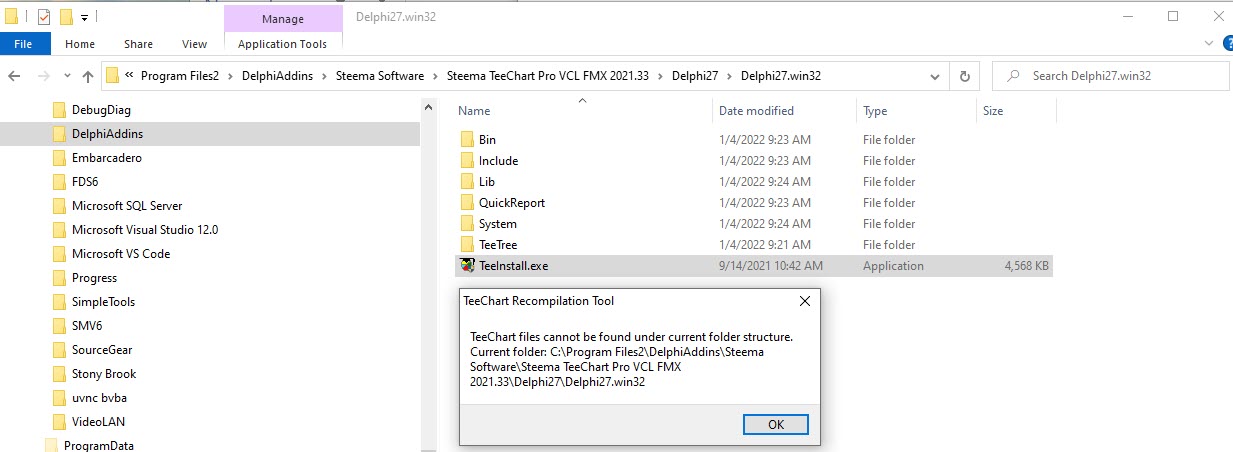Navigate to Steema TeeChart Pro VCL FMX 2021.33 breadcrumb

pos(549,76)
